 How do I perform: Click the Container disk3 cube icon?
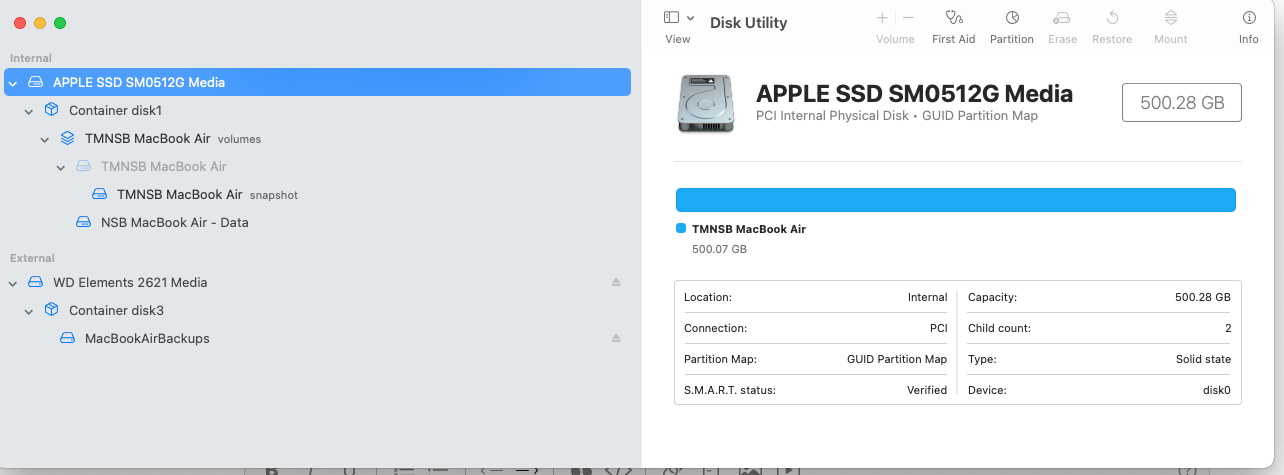click(51, 310)
